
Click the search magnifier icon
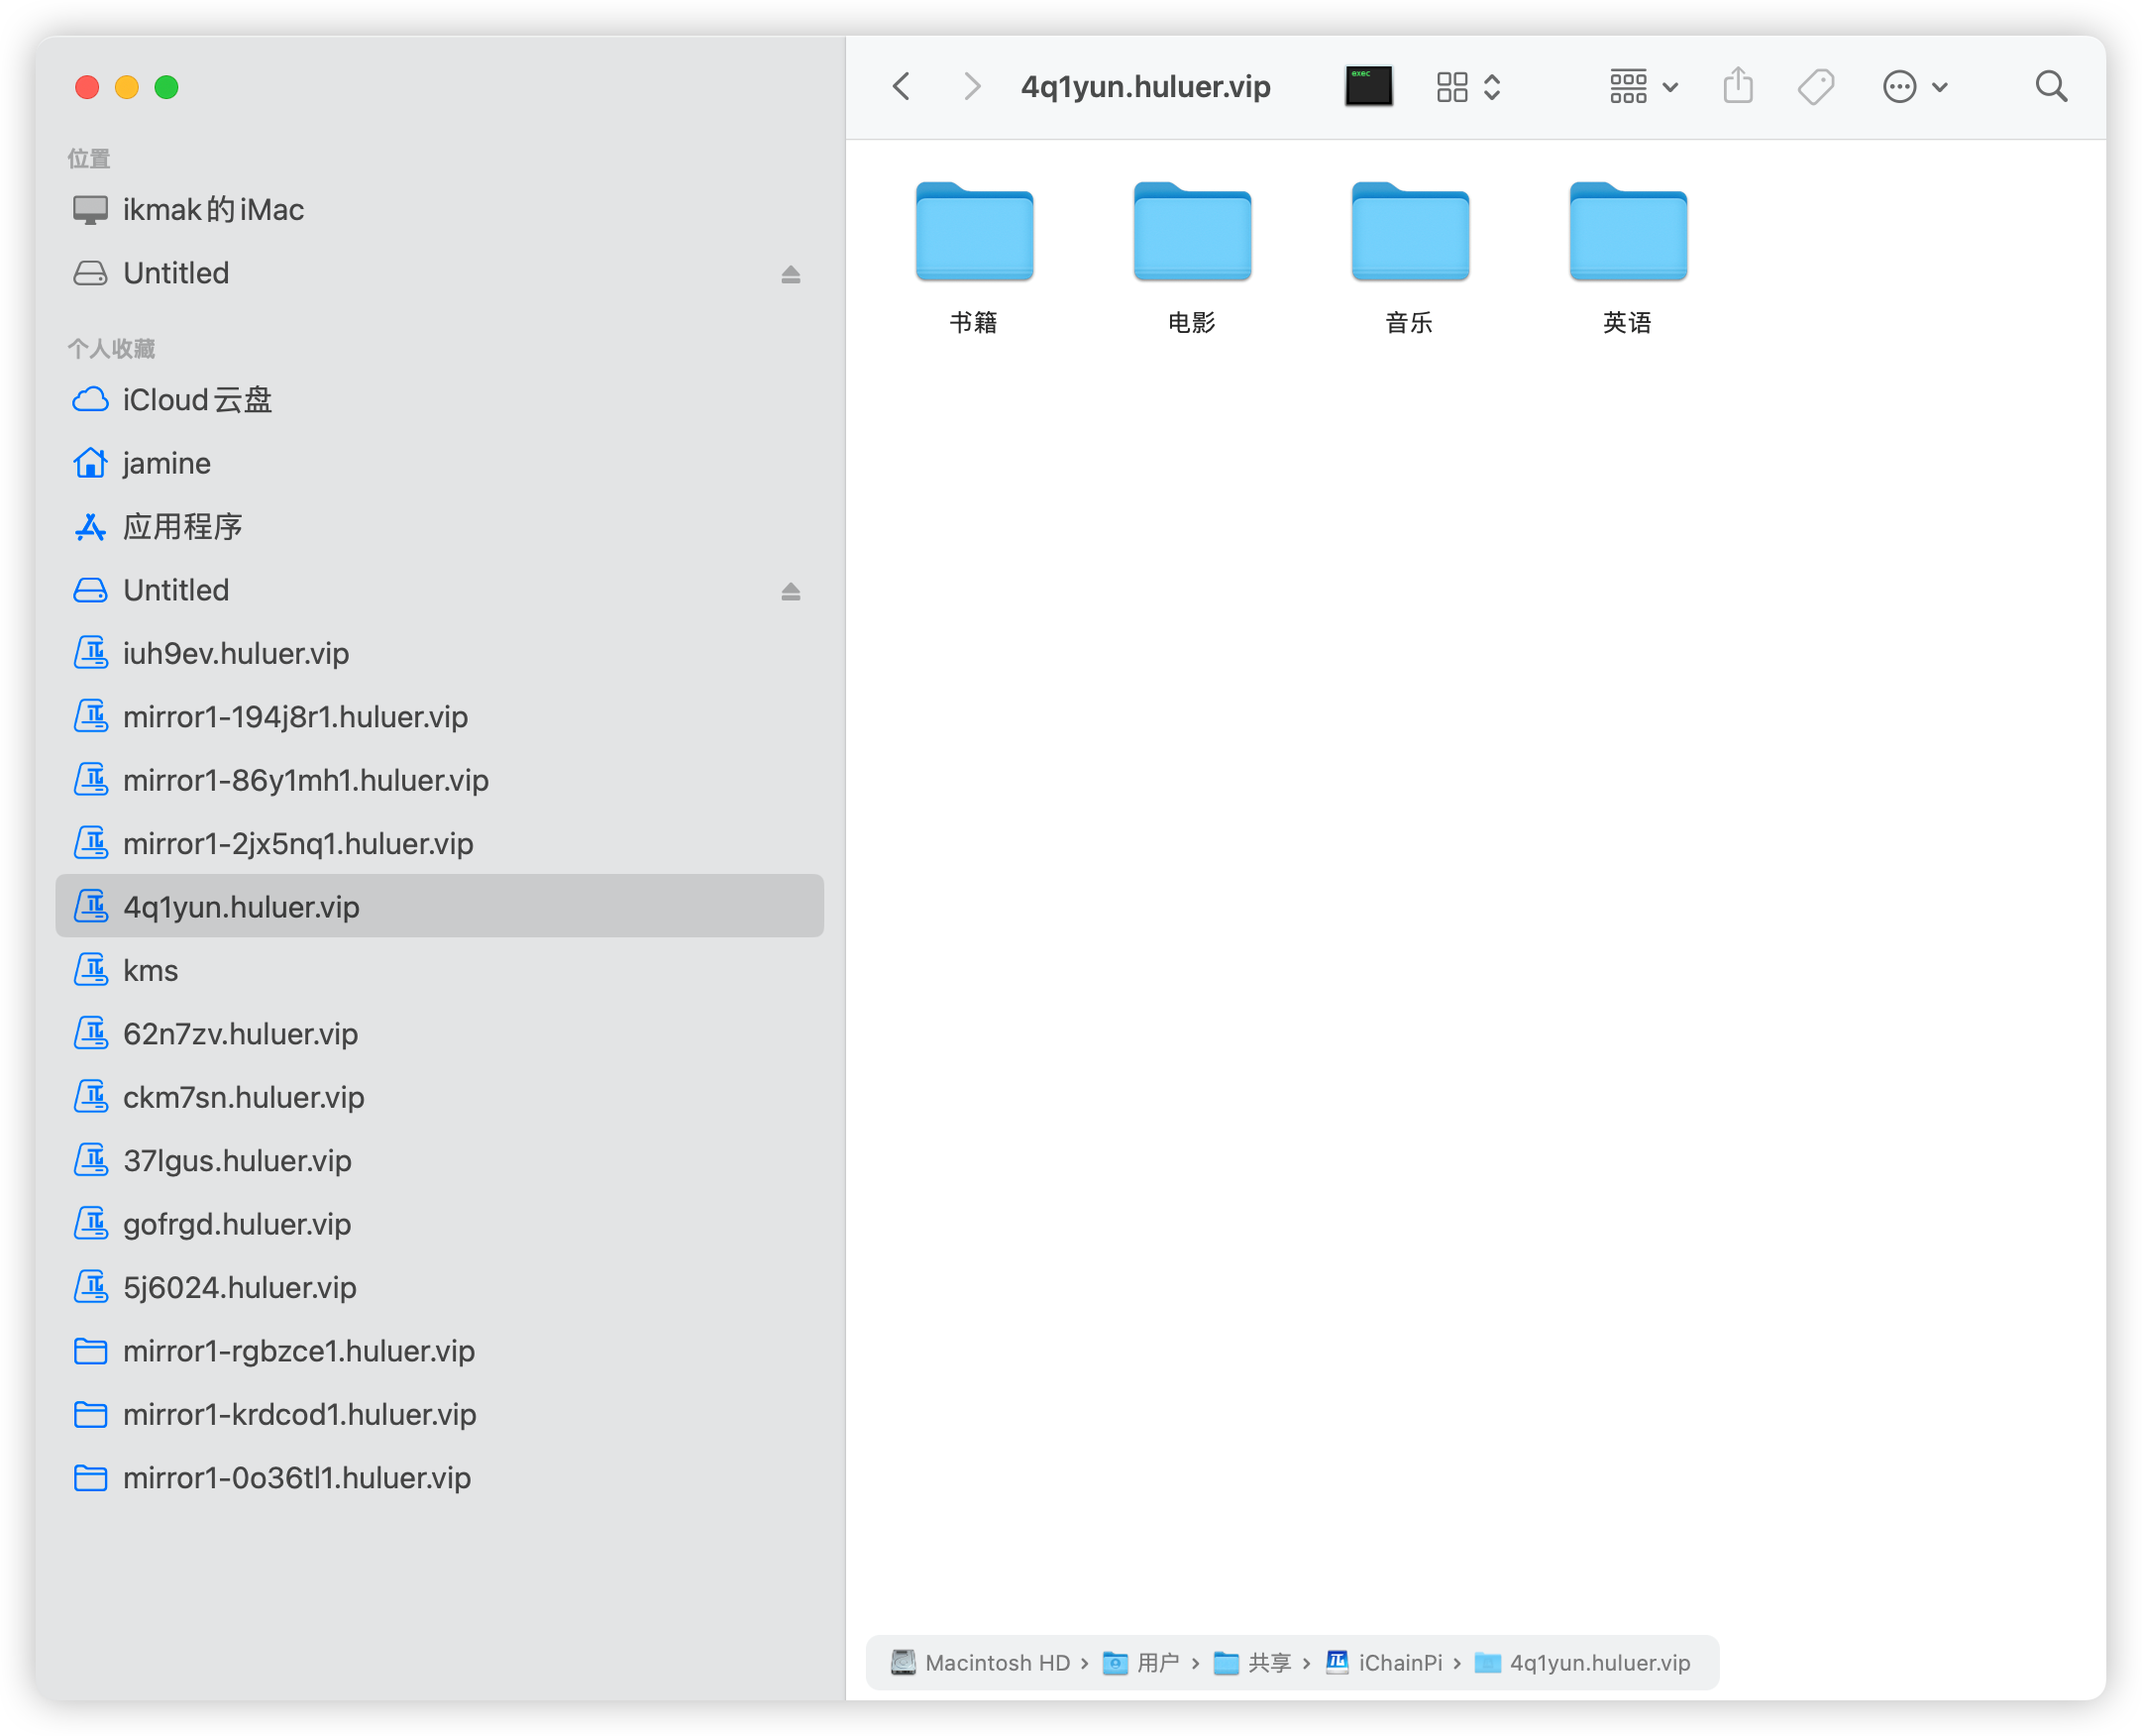2051,87
